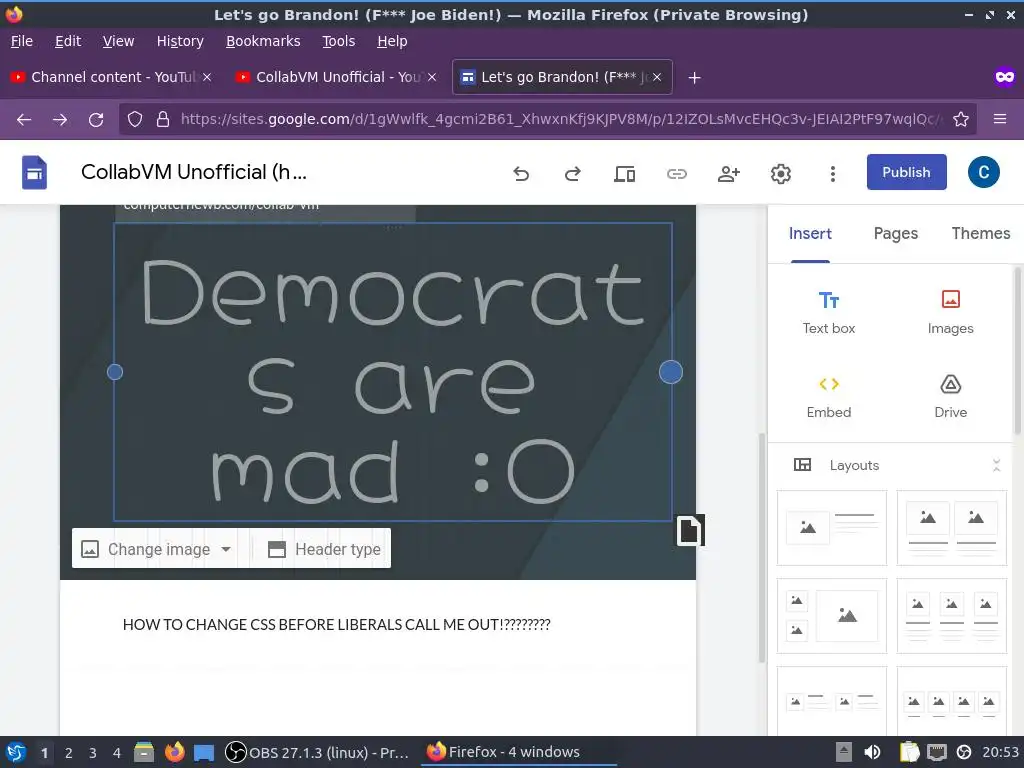Click the private browsing mask icon
The width and height of the screenshot is (1024, 768).
coord(1004,78)
